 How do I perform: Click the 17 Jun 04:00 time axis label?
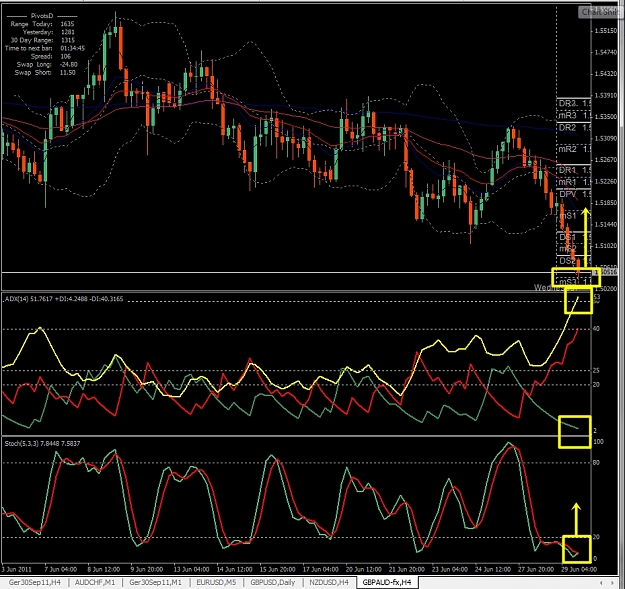(320, 569)
